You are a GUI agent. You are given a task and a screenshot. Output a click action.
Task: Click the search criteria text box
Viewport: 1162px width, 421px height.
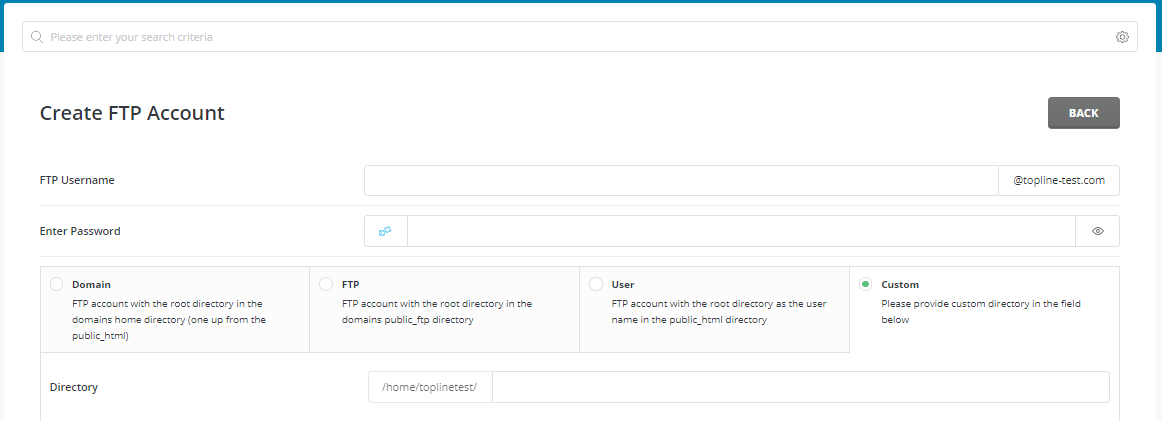click(x=580, y=37)
